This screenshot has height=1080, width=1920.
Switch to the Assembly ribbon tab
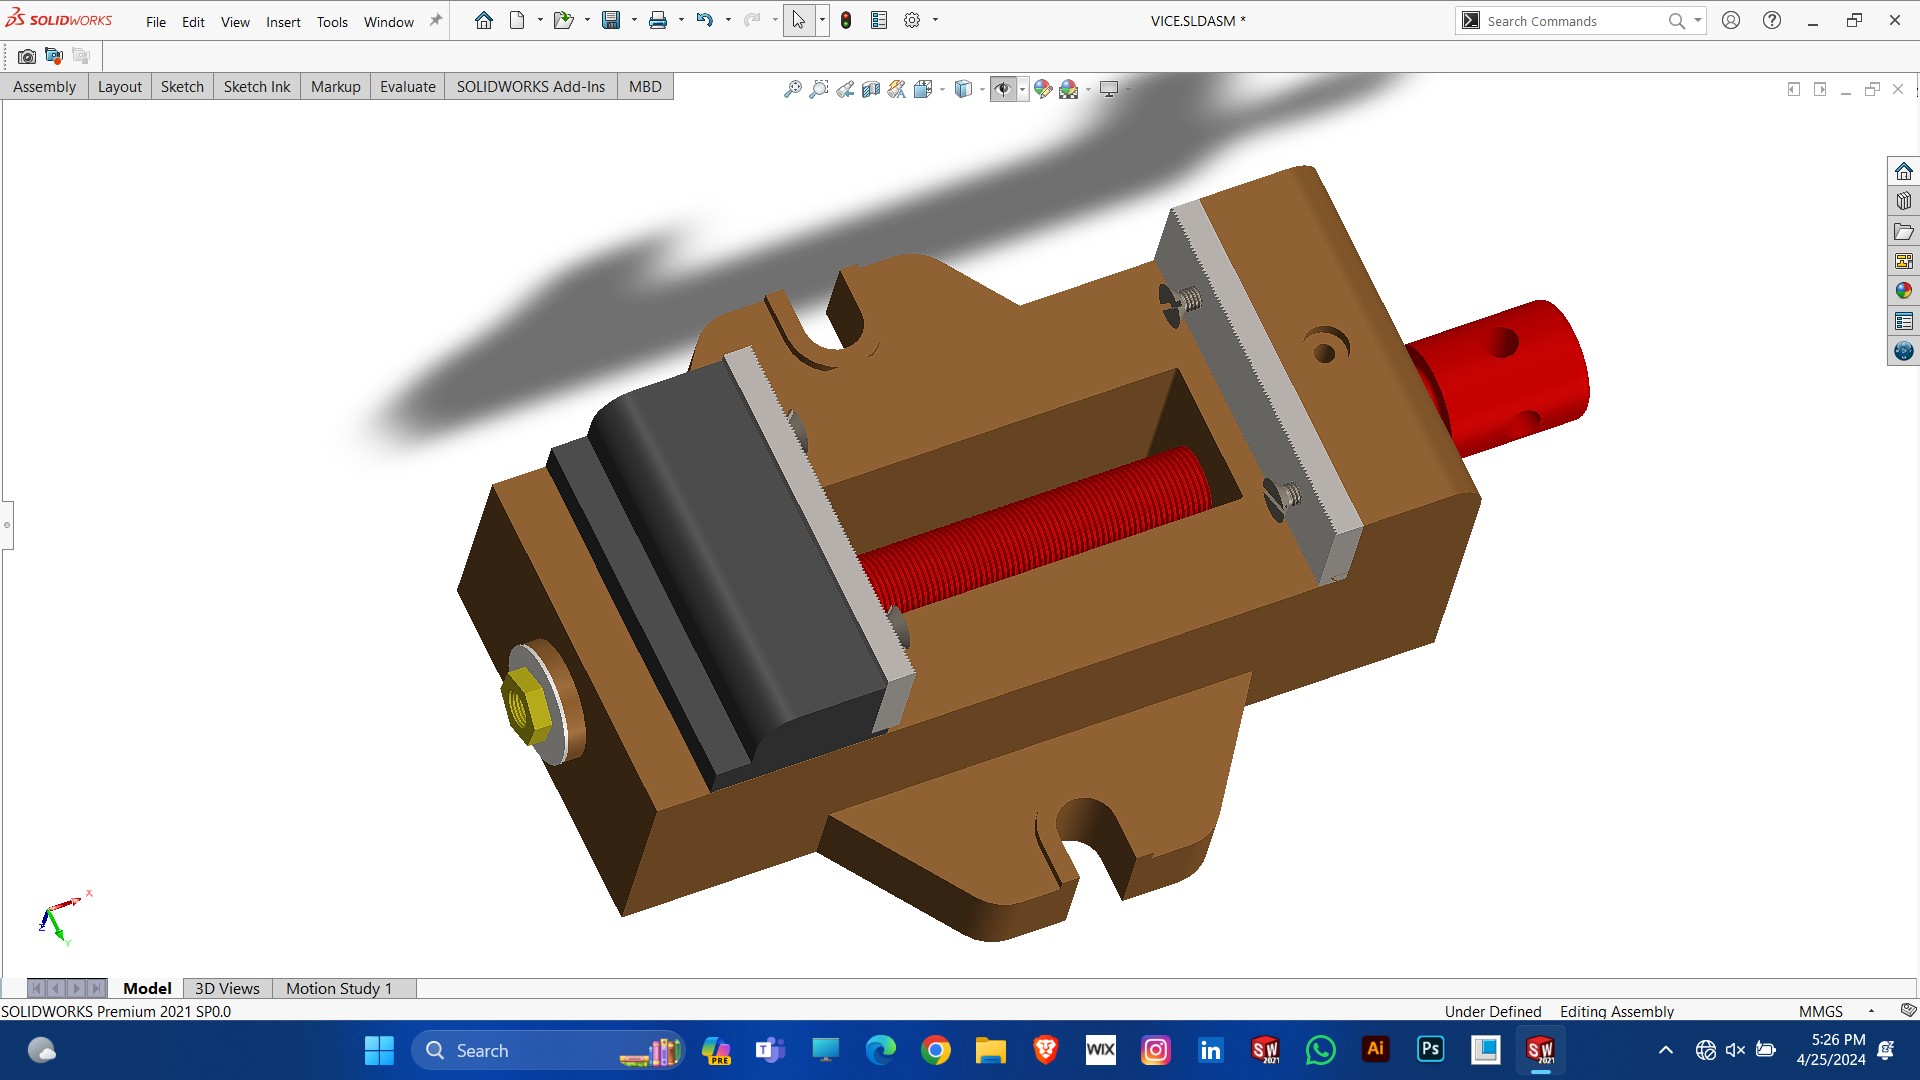[44, 87]
